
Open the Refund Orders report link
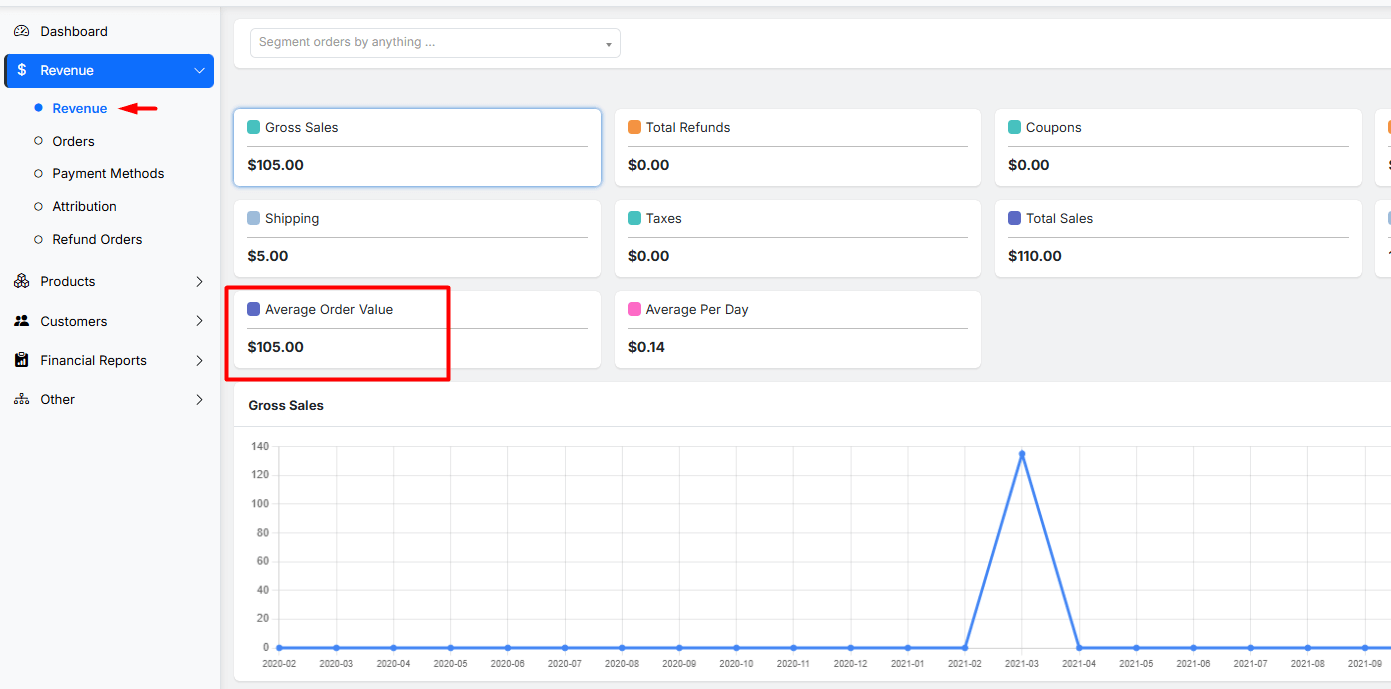click(97, 239)
